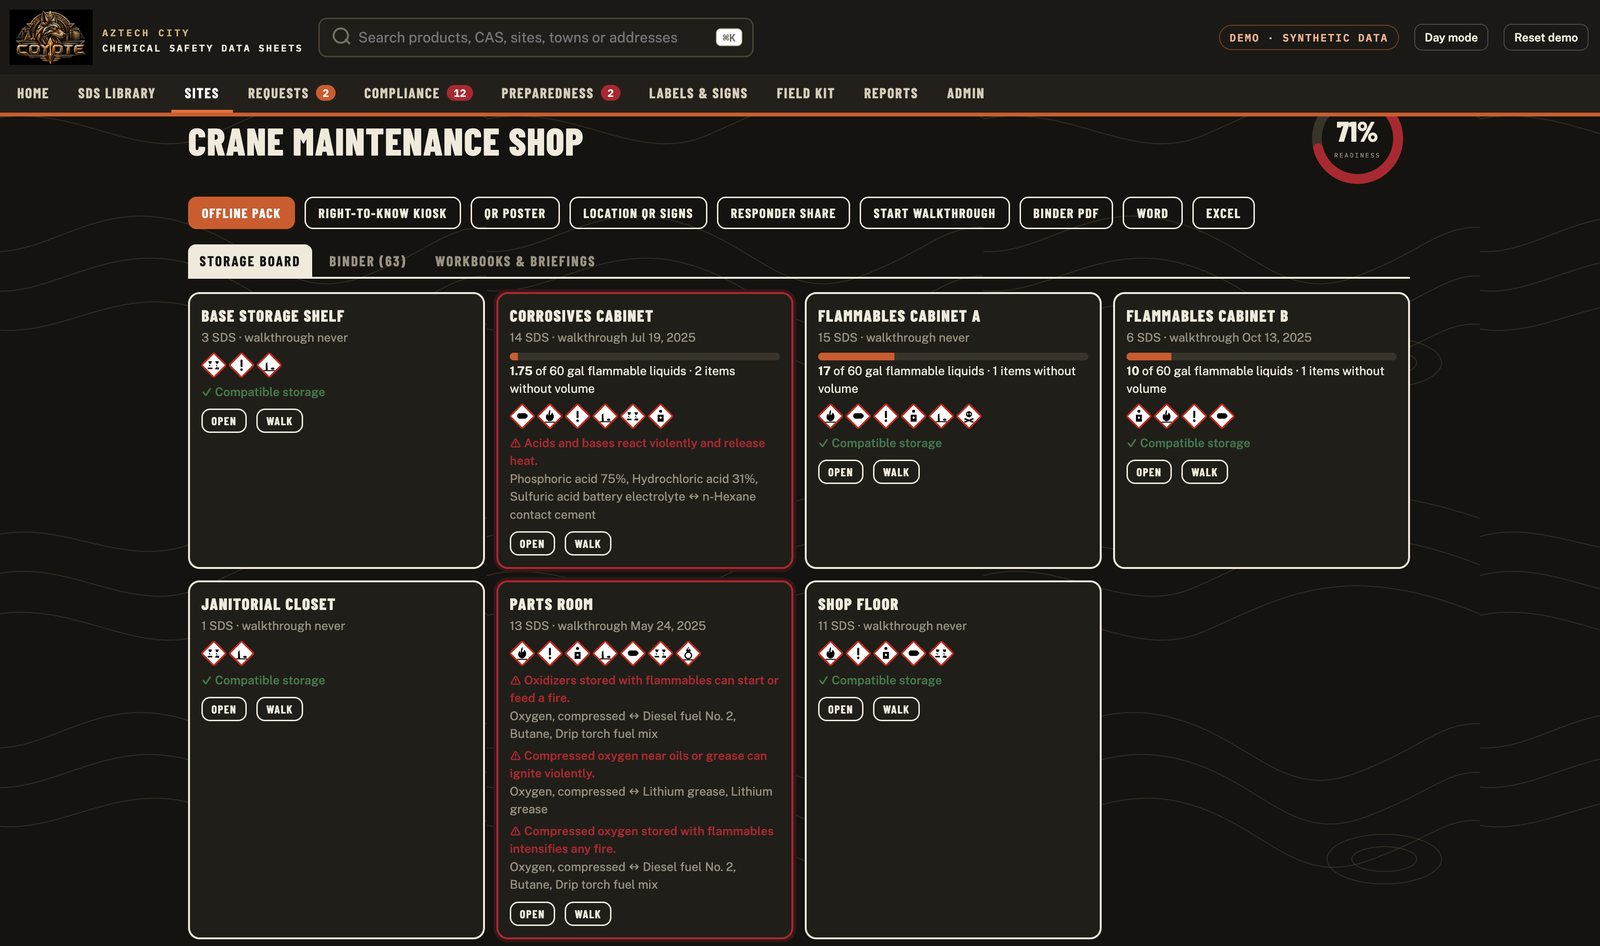Image resolution: width=1600 pixels, height=946 pixels.
Task: Select the Storage Board tab
Action: point(250,261)
